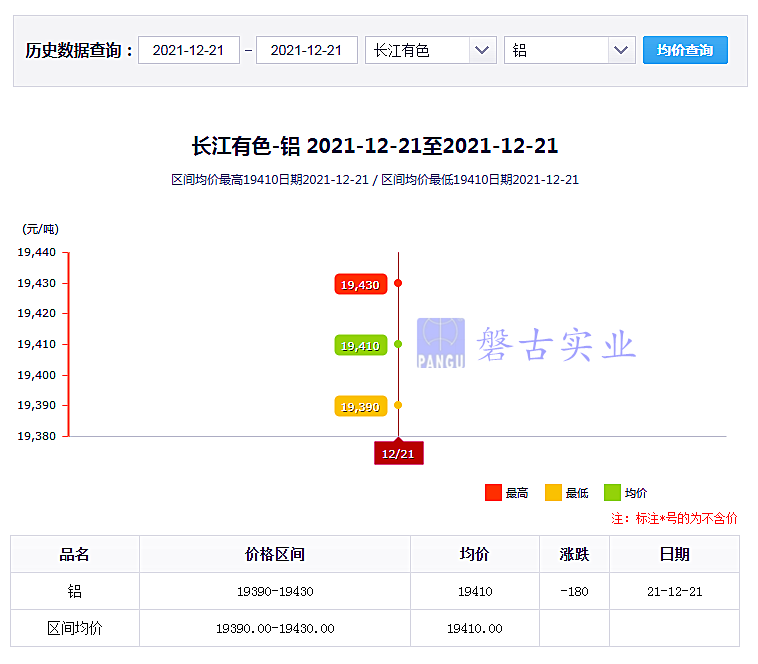The image size is (758, 664).
Task: Click the 价格区间 column header
Action: (275, 554)
